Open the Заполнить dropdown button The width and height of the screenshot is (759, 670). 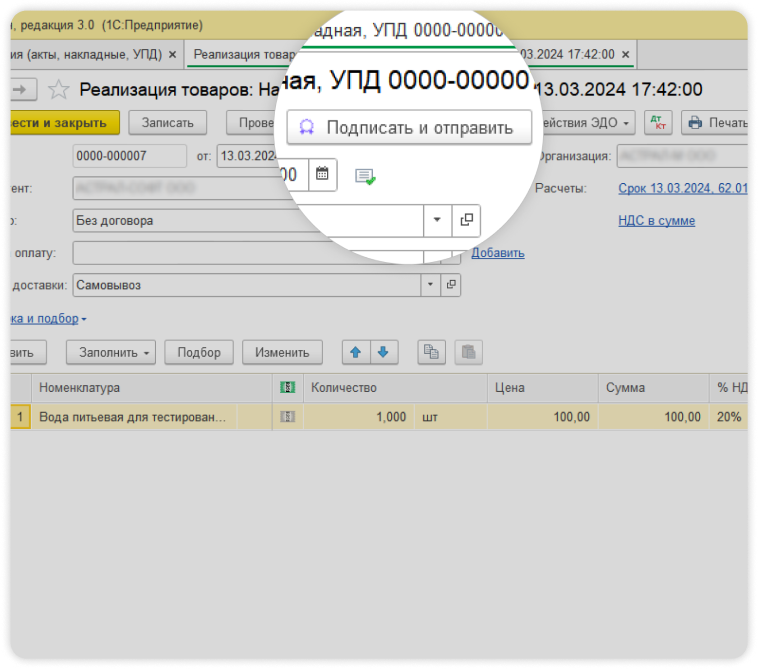pyautogui.click(x=111, y=352)
